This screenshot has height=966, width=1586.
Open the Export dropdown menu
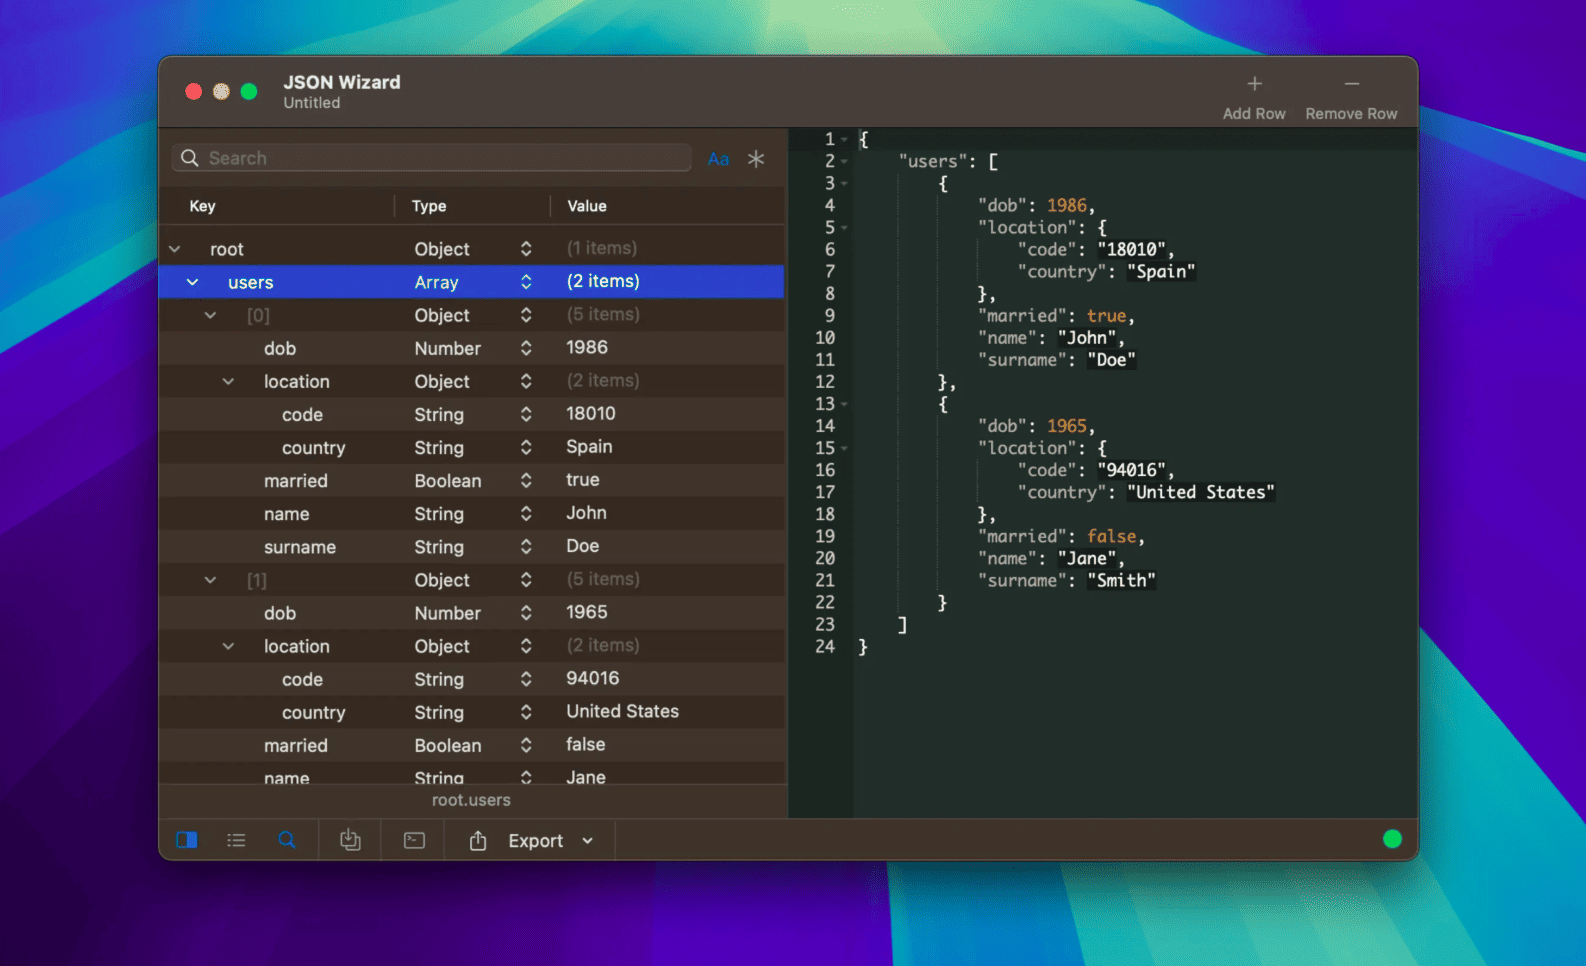[x=550, y=841]
